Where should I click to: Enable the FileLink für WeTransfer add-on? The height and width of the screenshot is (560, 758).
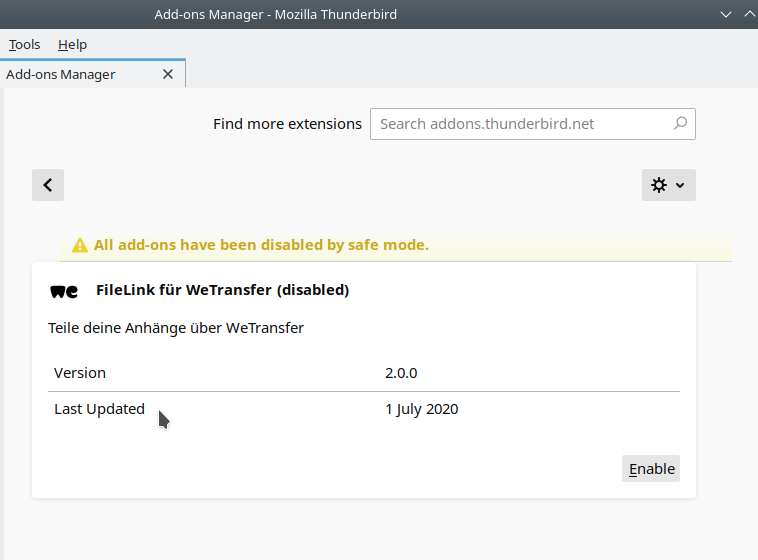point(651,469)
